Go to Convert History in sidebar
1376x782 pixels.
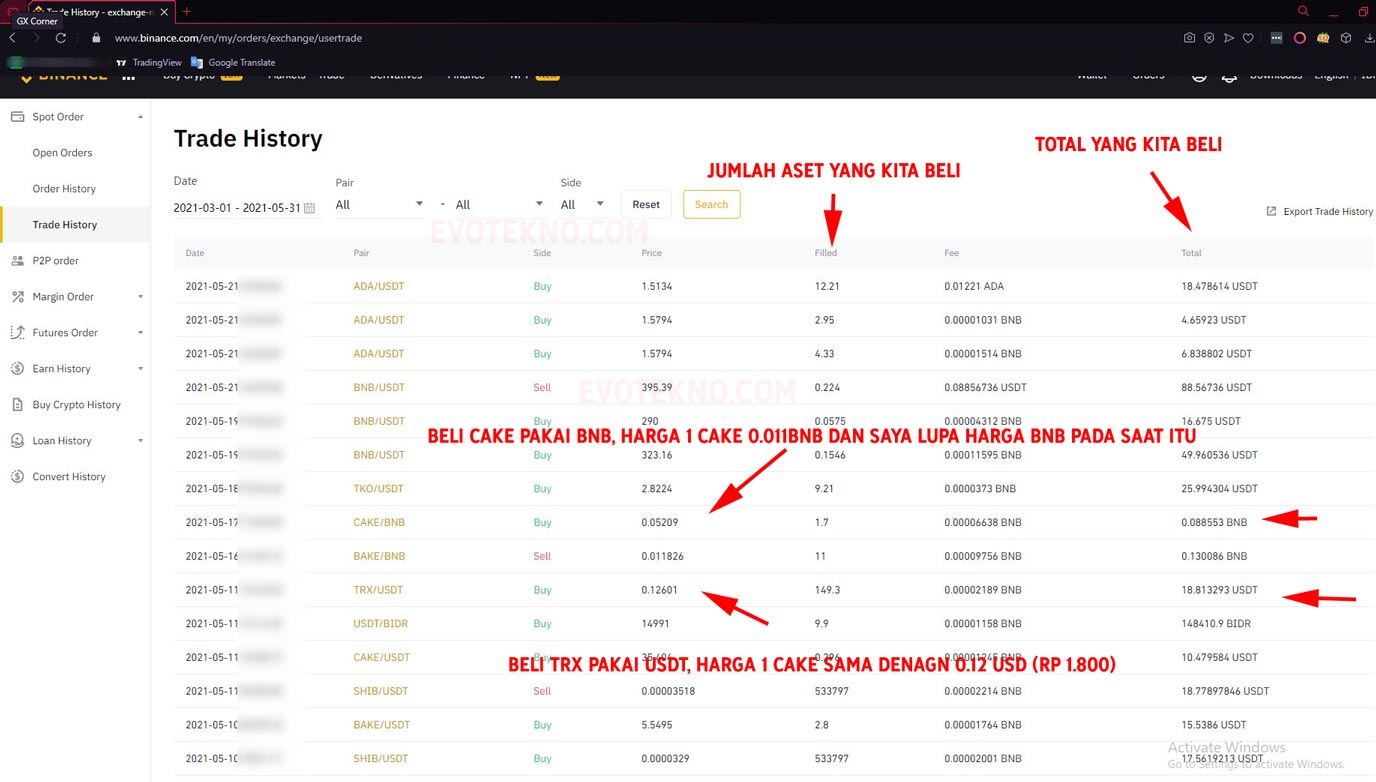pos(68,477)
